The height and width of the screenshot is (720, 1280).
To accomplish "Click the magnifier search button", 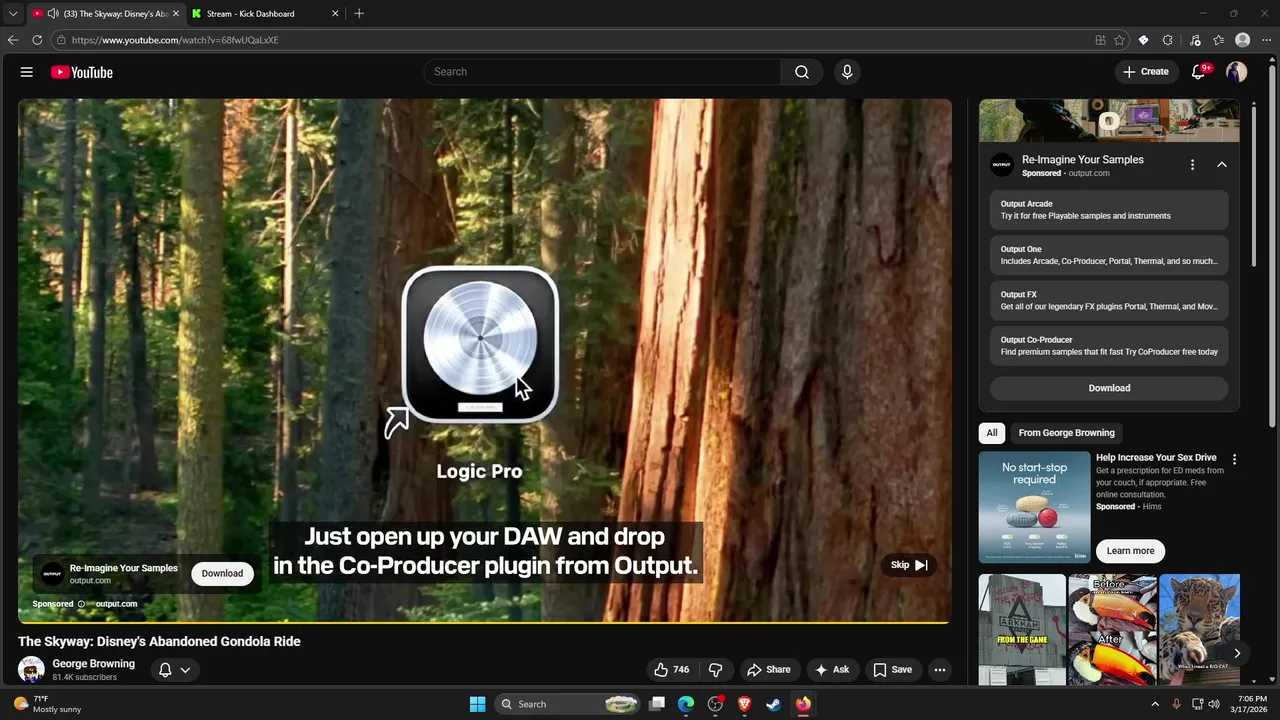I will (802, 72).
